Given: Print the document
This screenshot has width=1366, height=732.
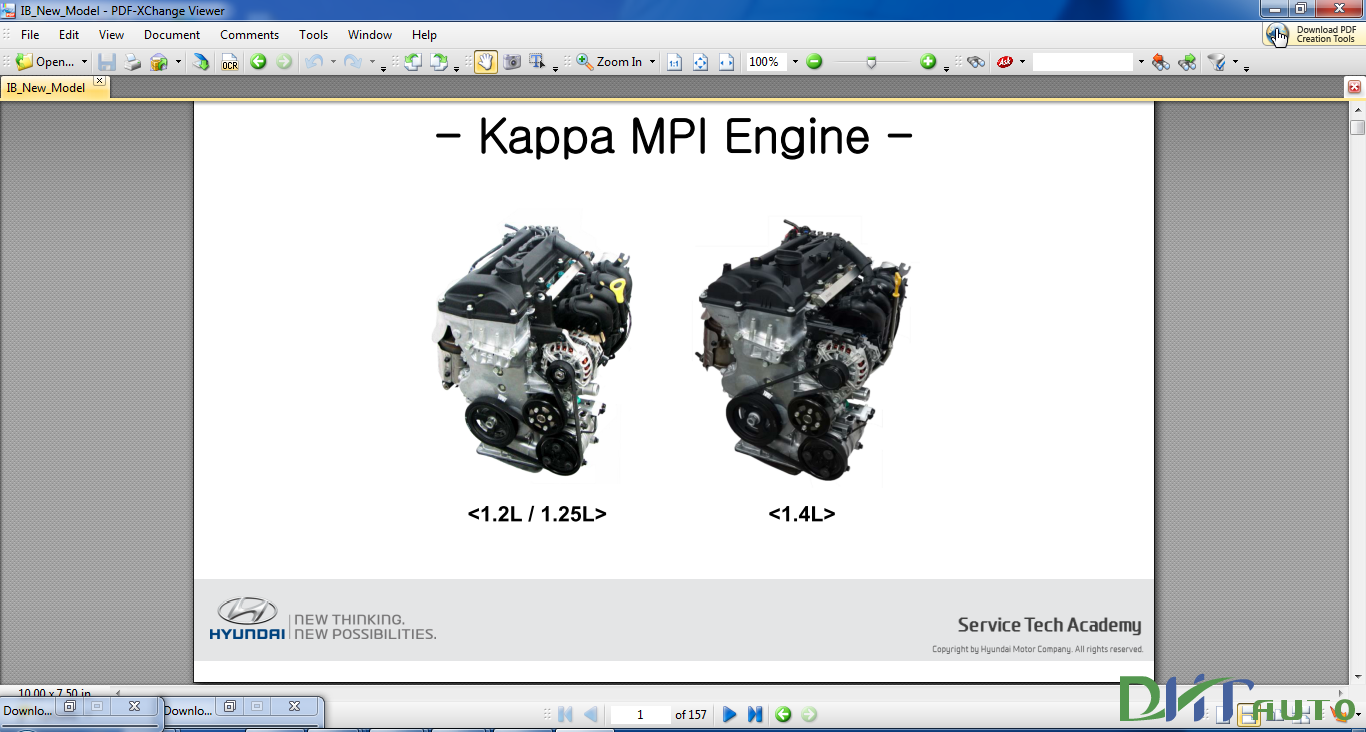Looking at the screenshot, I should (x=131, y=61).
